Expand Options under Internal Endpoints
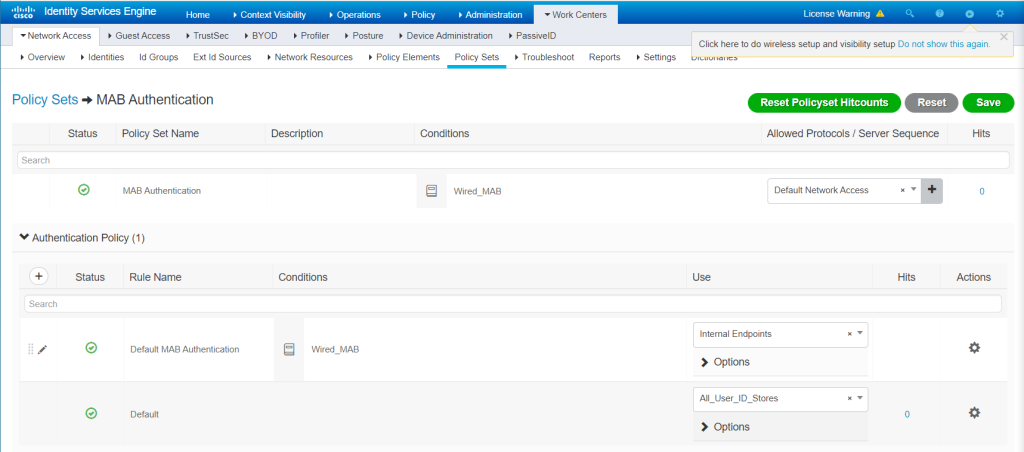 [x=725, y=362]
